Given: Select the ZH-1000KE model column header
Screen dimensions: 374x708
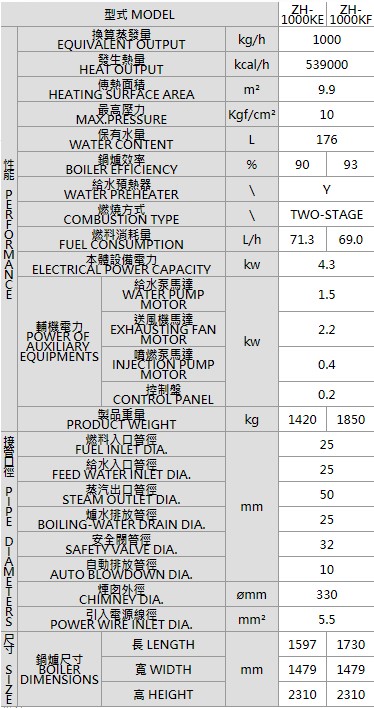Looking at the screenshot, I should coord(302,14).
